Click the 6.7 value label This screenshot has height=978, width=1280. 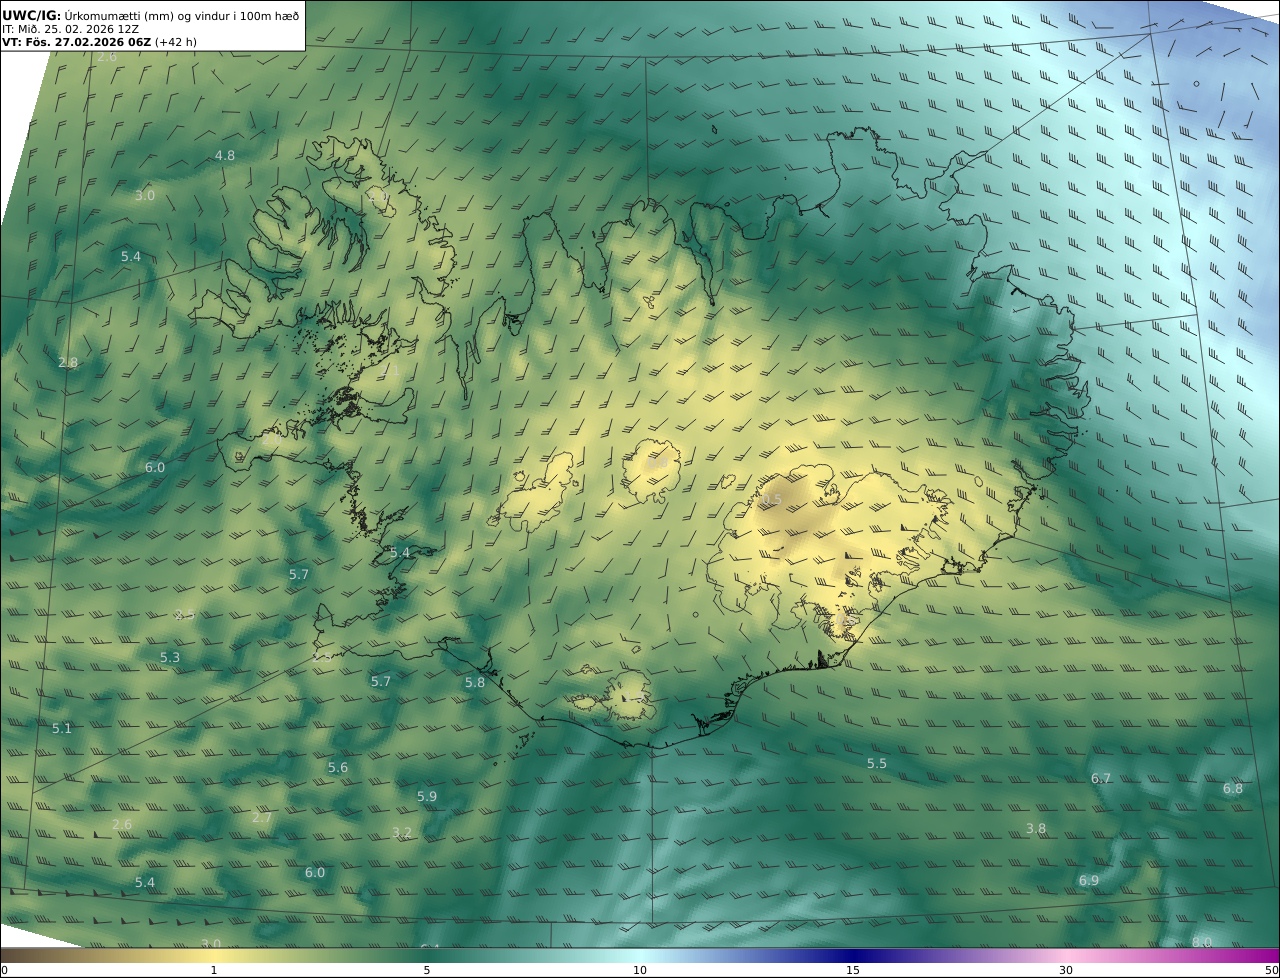[1101, 778]
